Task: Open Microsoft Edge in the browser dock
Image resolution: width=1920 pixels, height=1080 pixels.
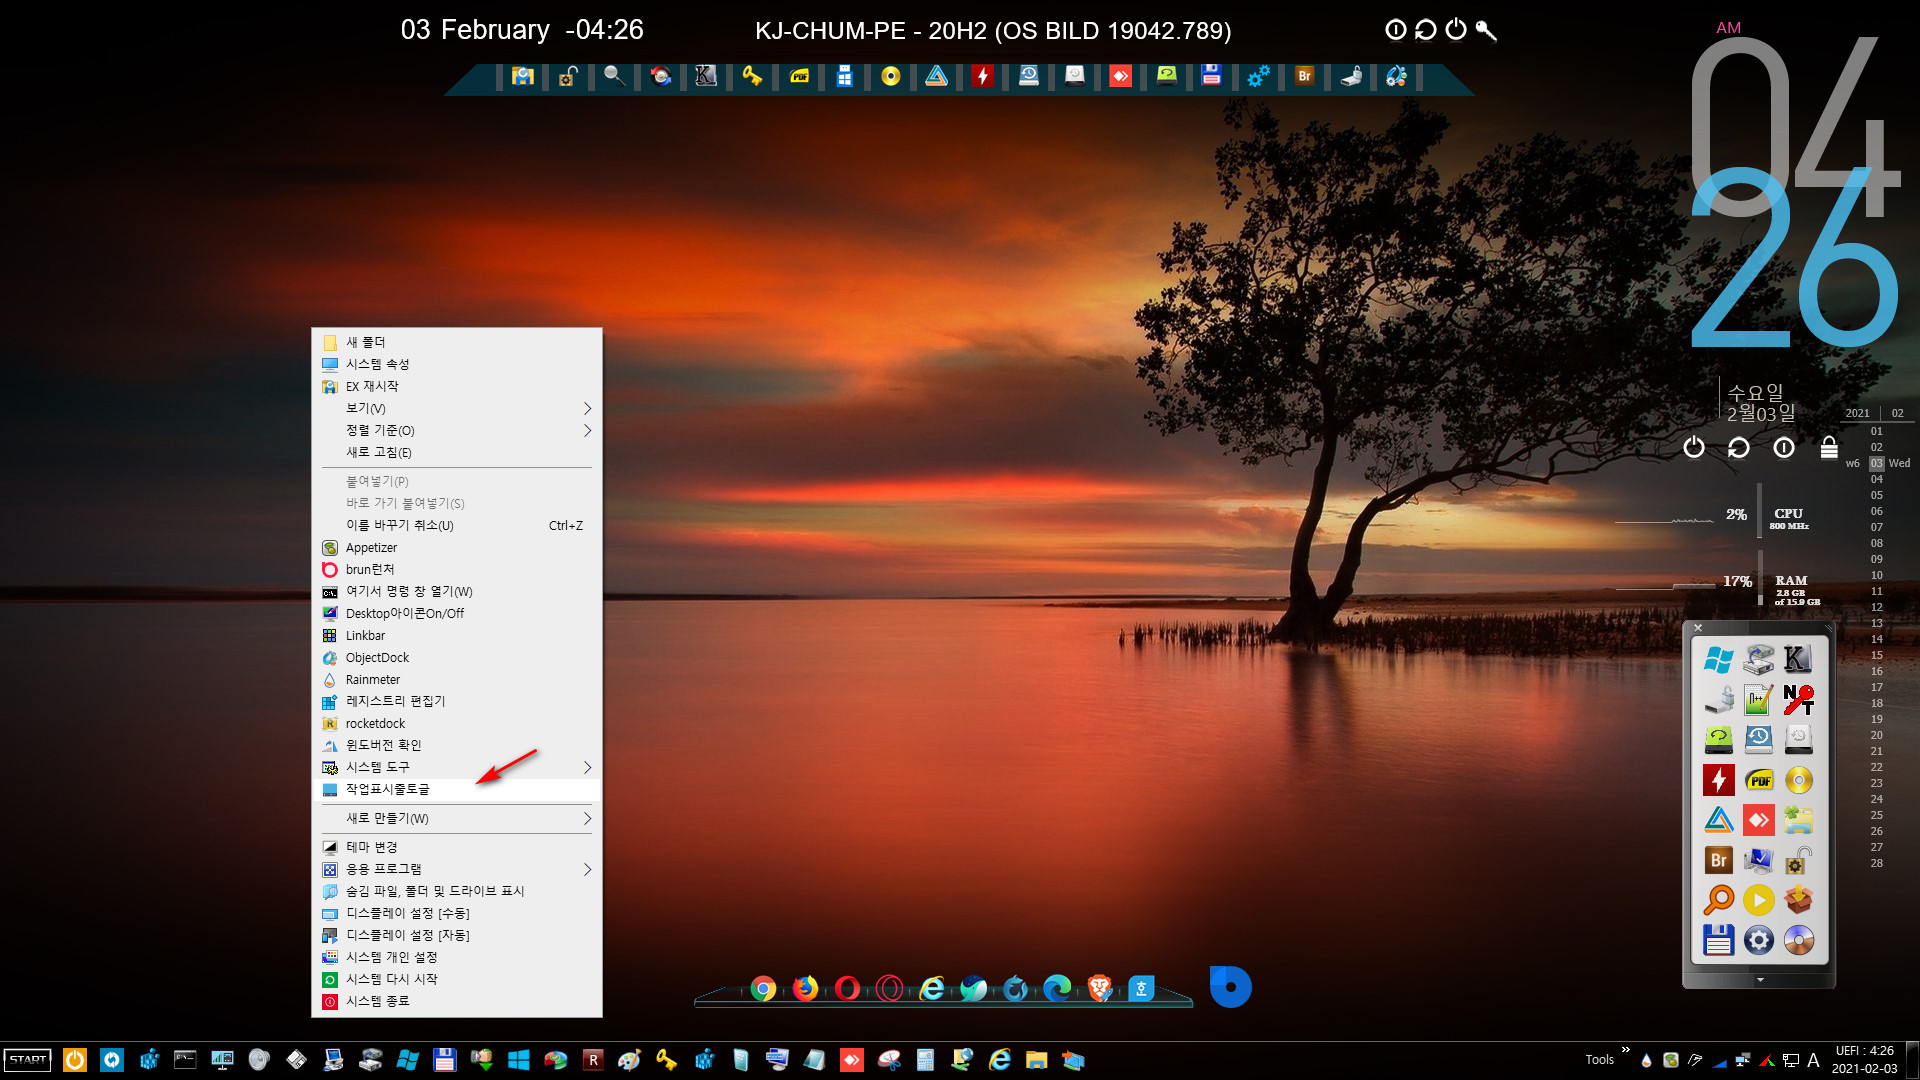Action: 1057,989
